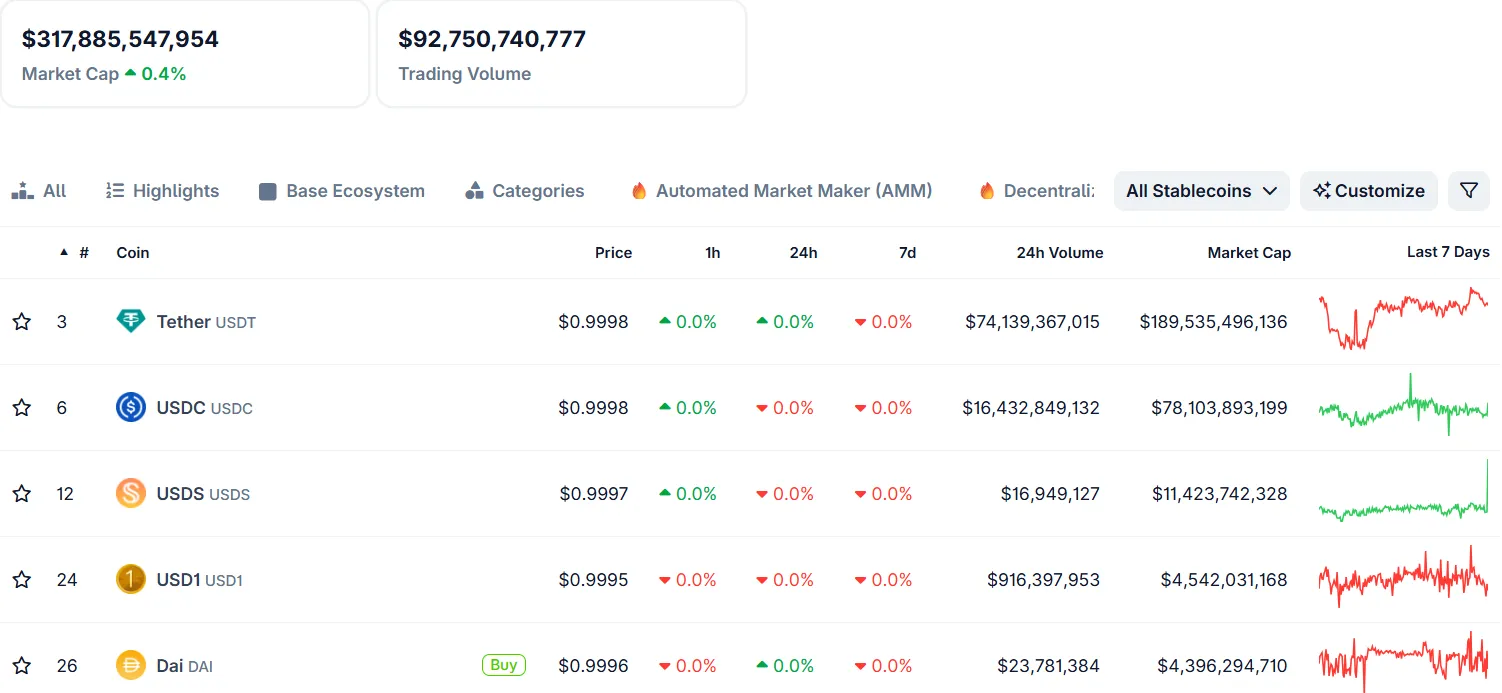Image resolution: width=1502 pixels, height=693 pixels.
Task: Click the USD1 coin logo
Action: (131, 580)
